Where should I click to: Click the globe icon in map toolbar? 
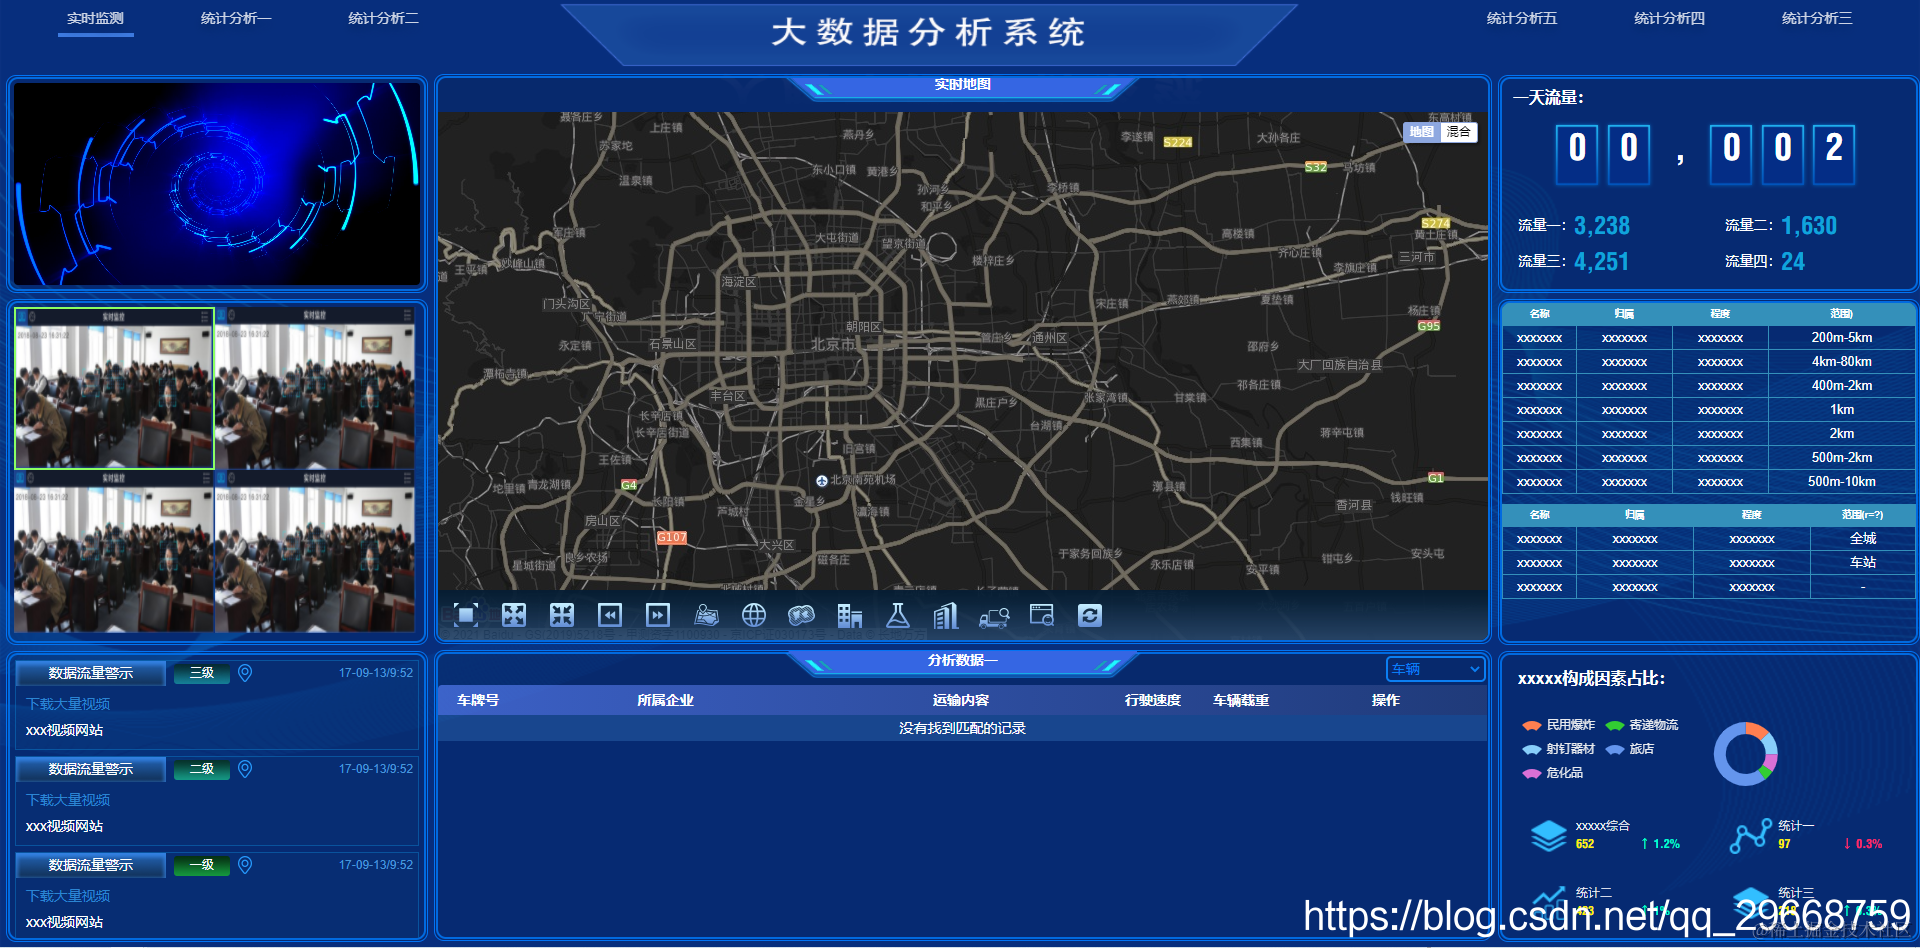click(754, 615)
